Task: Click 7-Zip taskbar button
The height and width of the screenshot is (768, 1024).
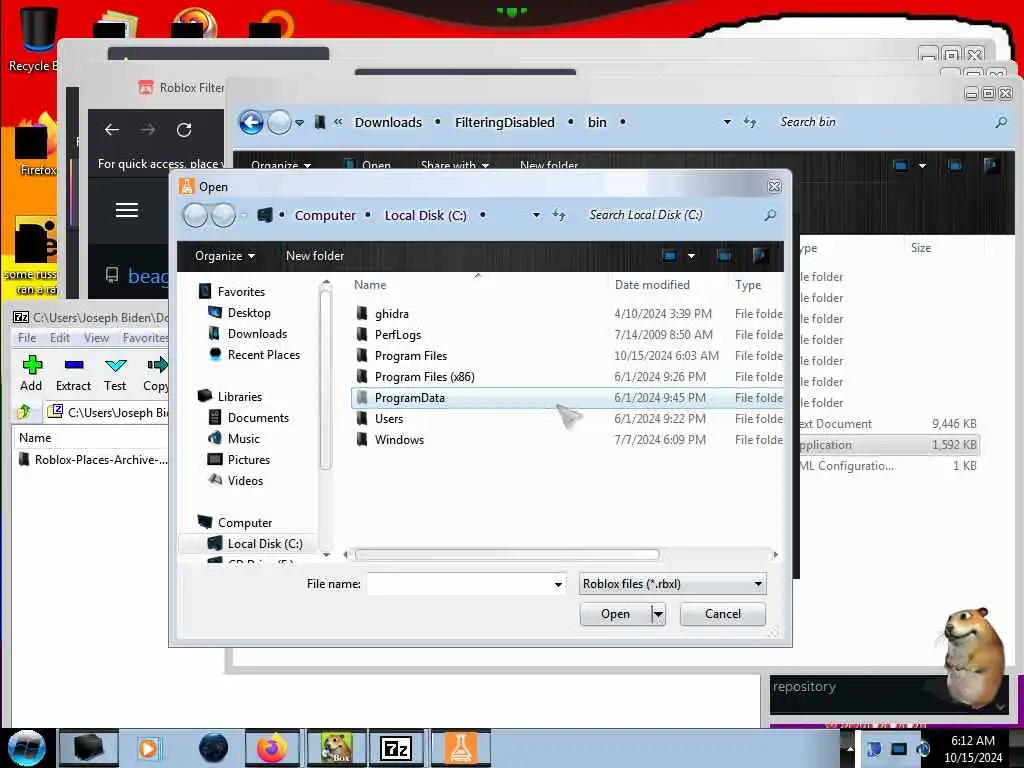Action: (396, 748)
